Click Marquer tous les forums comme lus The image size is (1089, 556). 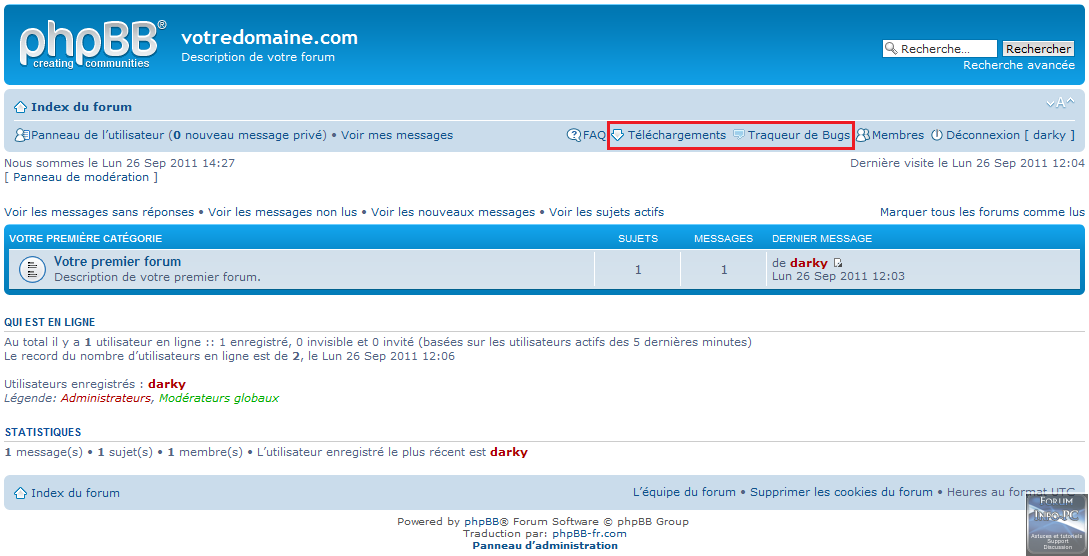[x=981, y=212]
